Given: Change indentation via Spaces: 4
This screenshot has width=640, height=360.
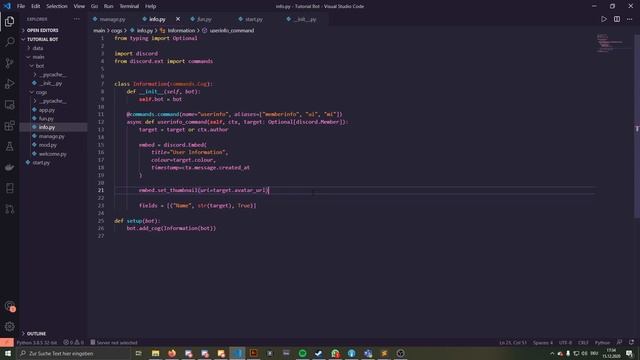Looking at the screenshot, I should click(x=543, y=342).
